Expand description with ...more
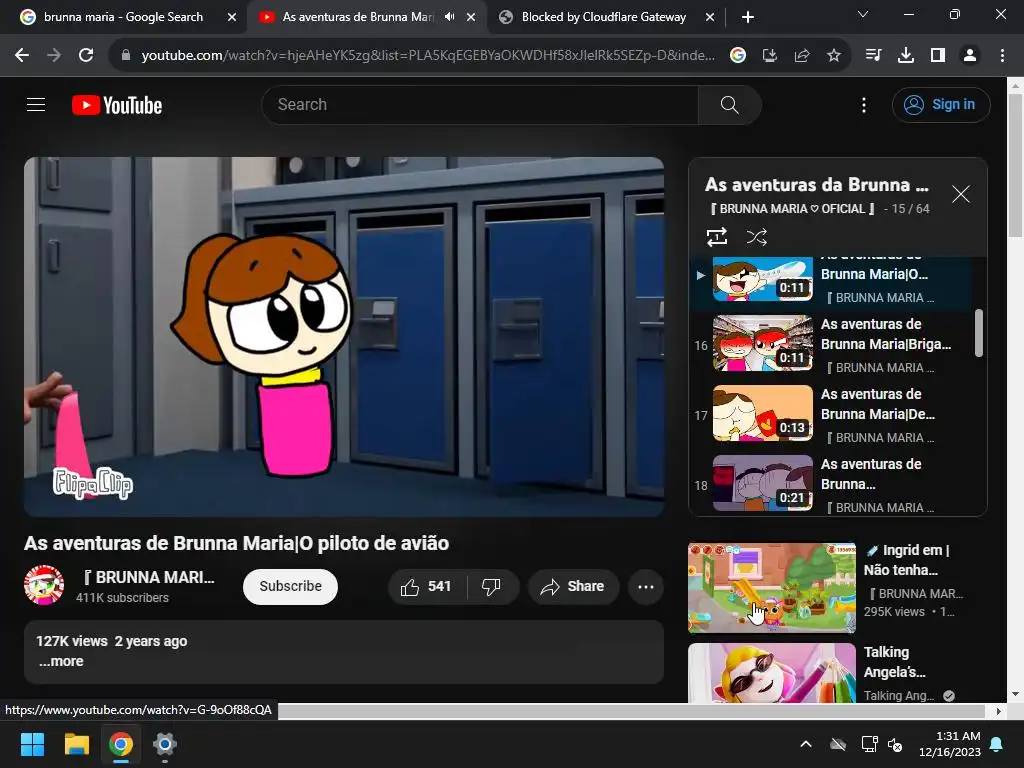Viewport: 1024px width, 768px height. pyautogui.click(x=61, y=662)
